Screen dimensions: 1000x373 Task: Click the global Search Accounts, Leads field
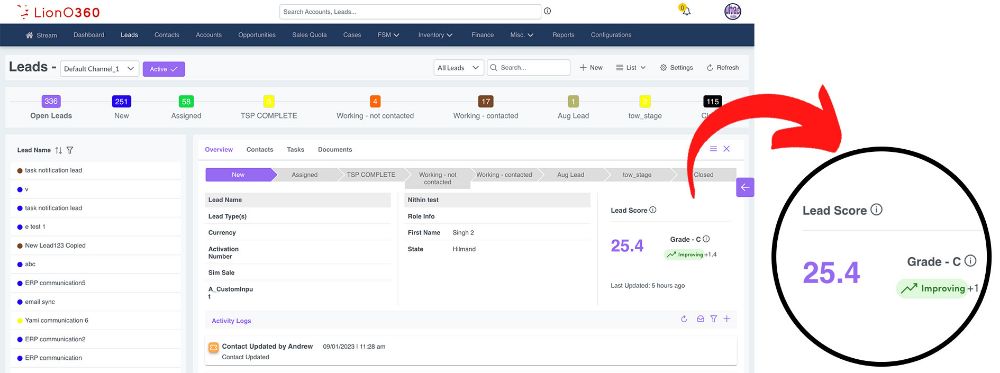(x=410, y=11)
